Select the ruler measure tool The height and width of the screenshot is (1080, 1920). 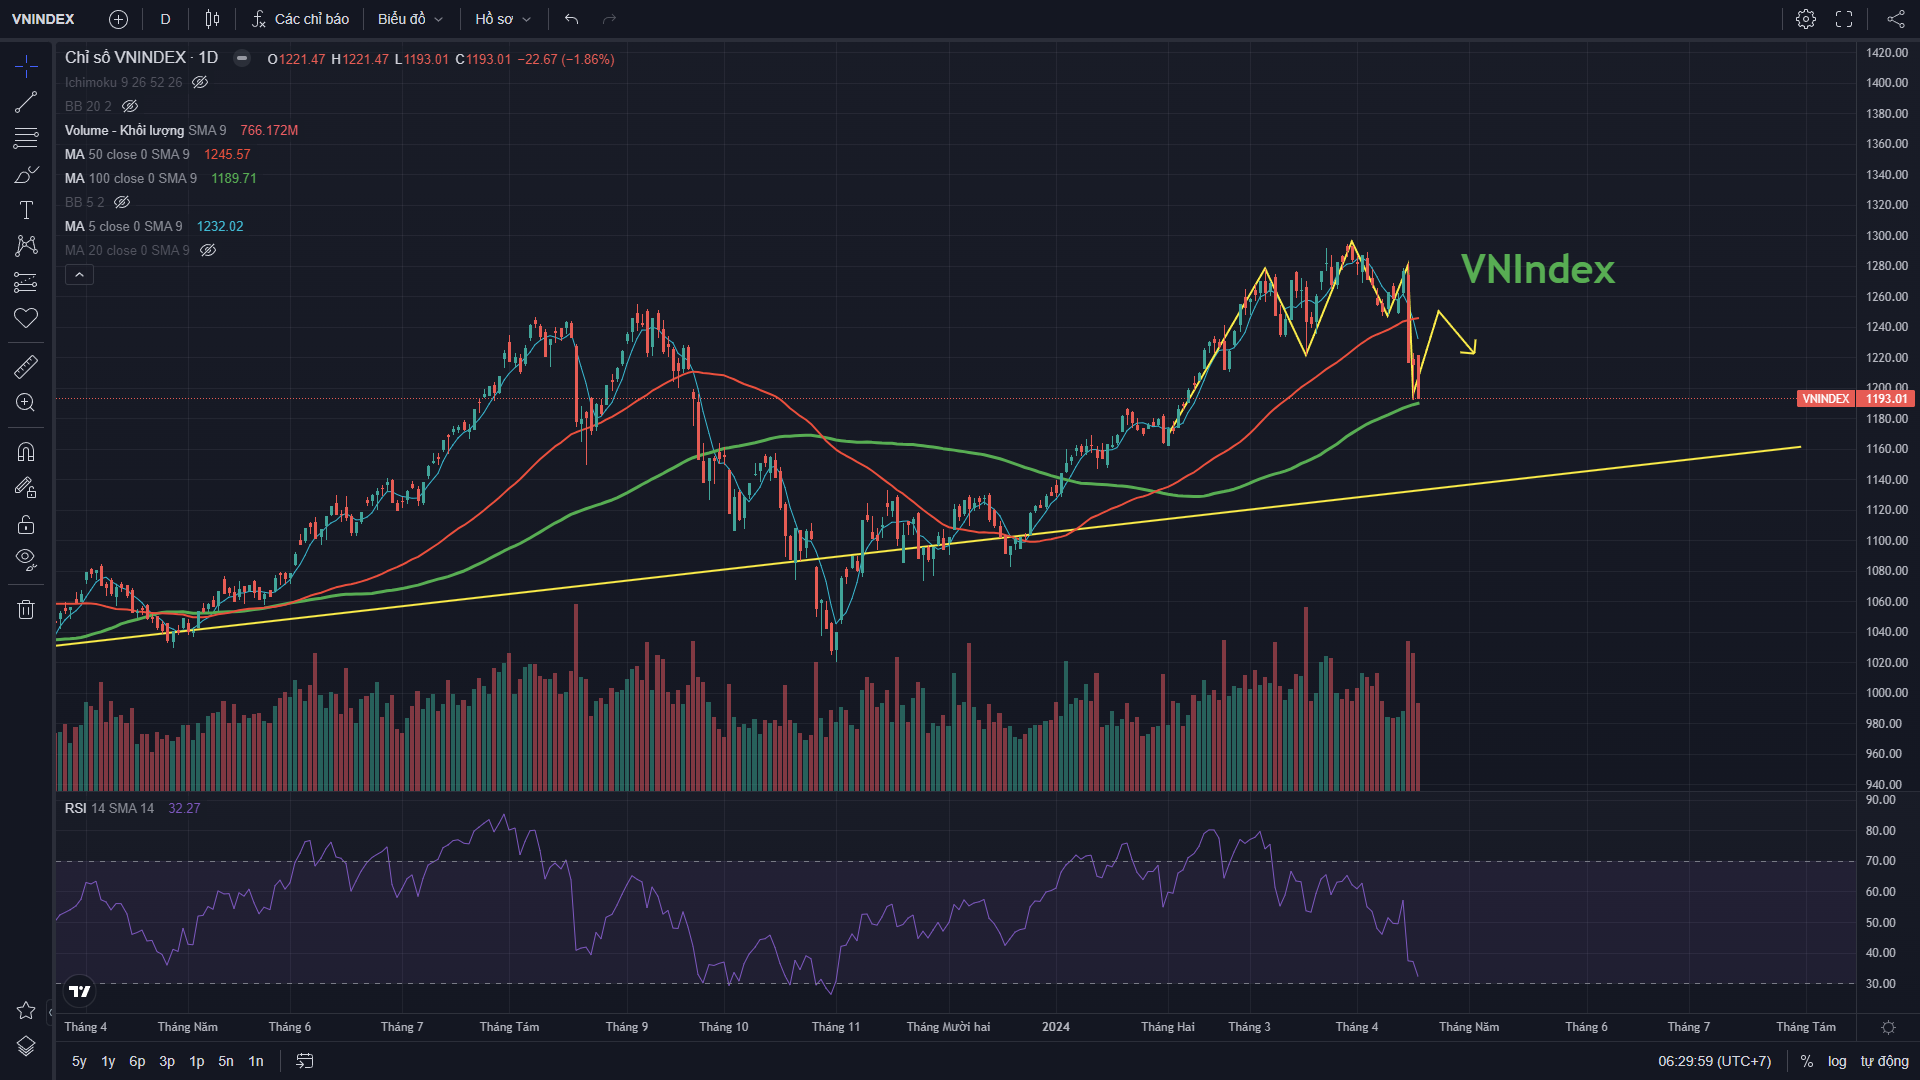pos(26,367)
